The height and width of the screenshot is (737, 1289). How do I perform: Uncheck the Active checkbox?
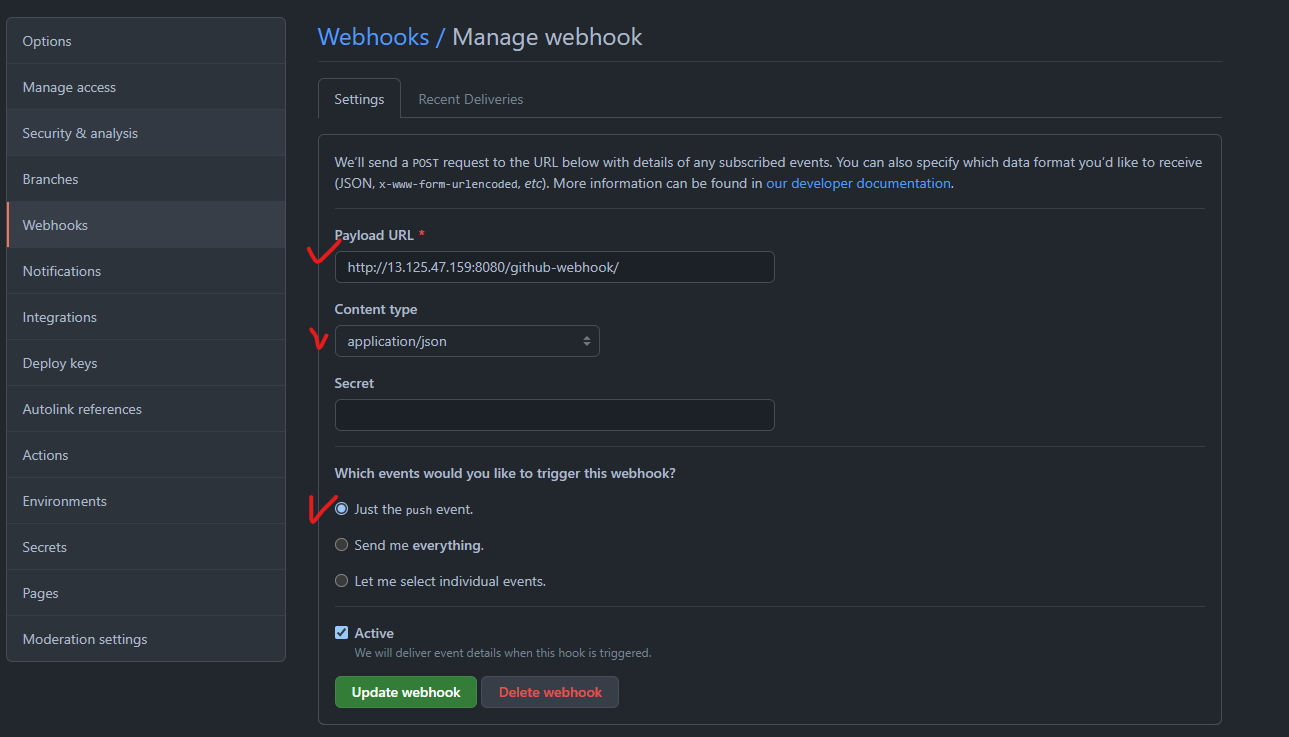(342, 633)
